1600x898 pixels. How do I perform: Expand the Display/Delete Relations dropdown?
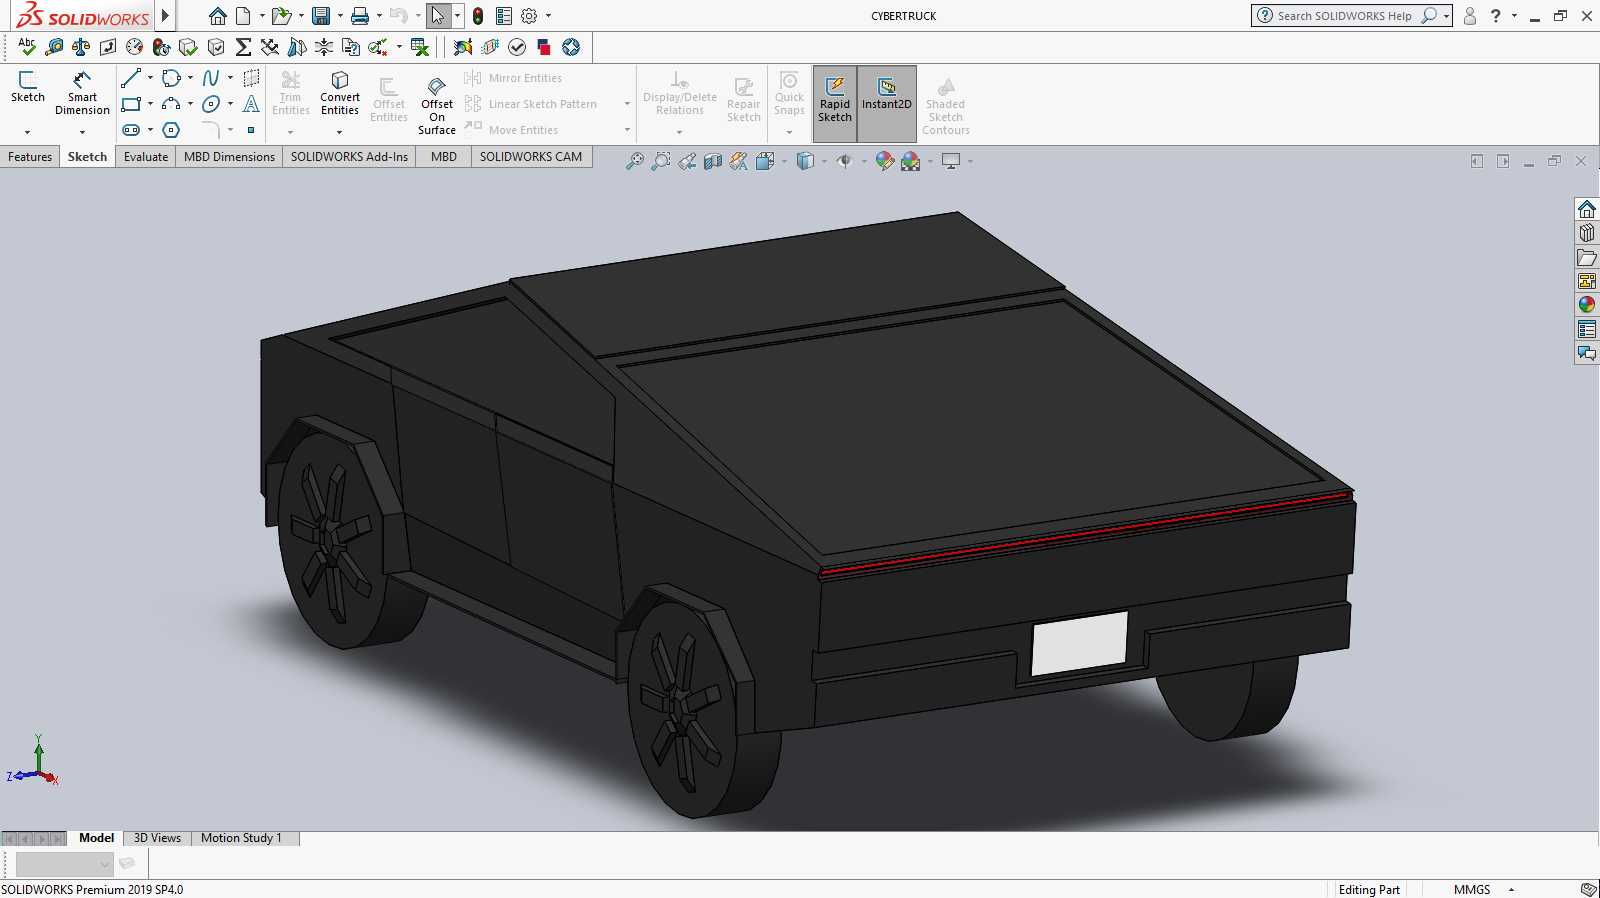[x=679, y=132]
